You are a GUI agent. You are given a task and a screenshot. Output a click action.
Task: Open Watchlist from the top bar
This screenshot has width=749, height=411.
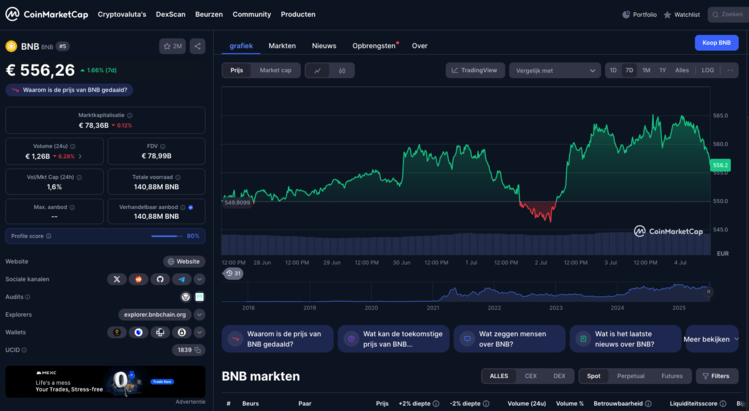point(682,15)
